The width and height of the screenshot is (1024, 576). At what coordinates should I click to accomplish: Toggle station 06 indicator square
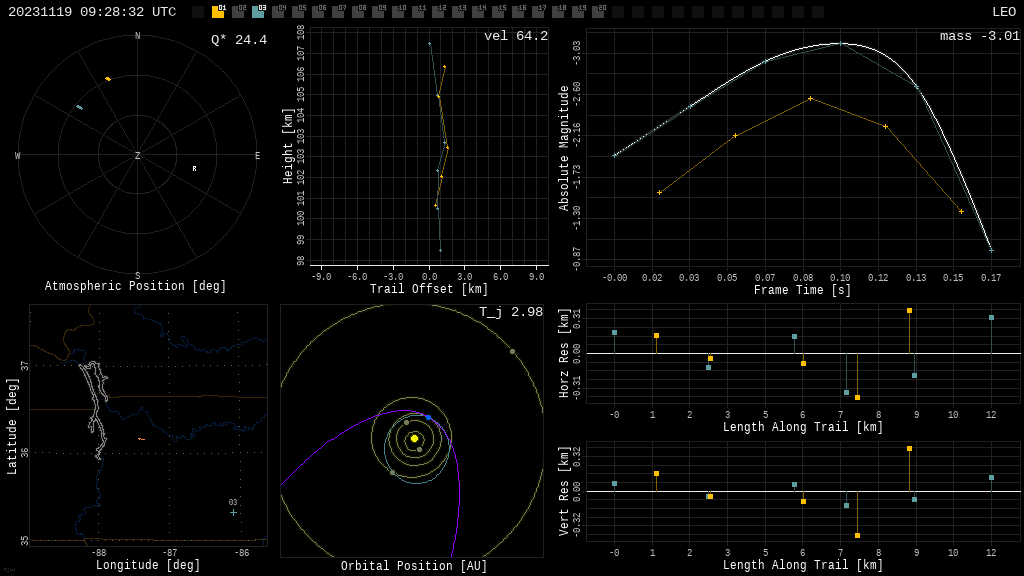pyautogui.click(x=318, y=12)
